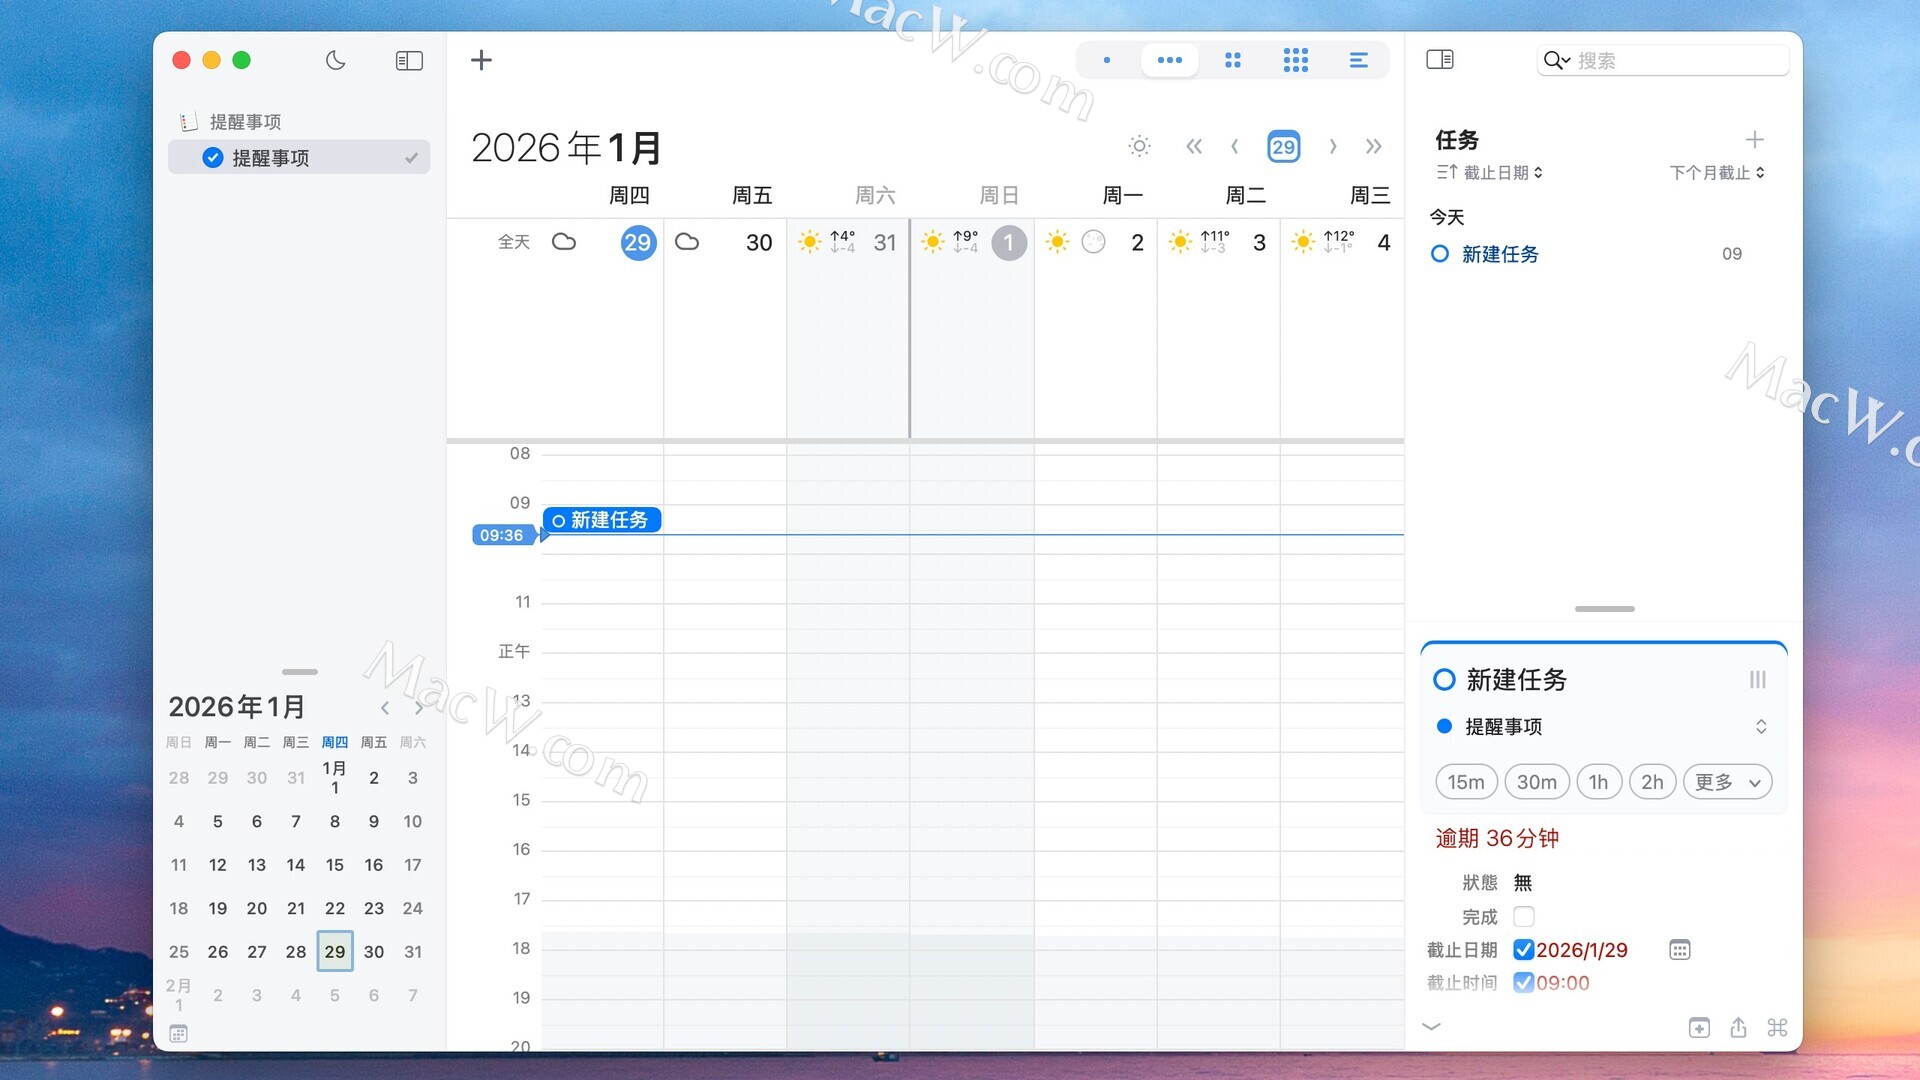Jump to today with the 29 icon
Screen dimensions: 1920x1080
pyautogui.click(x=1283, y=147)
